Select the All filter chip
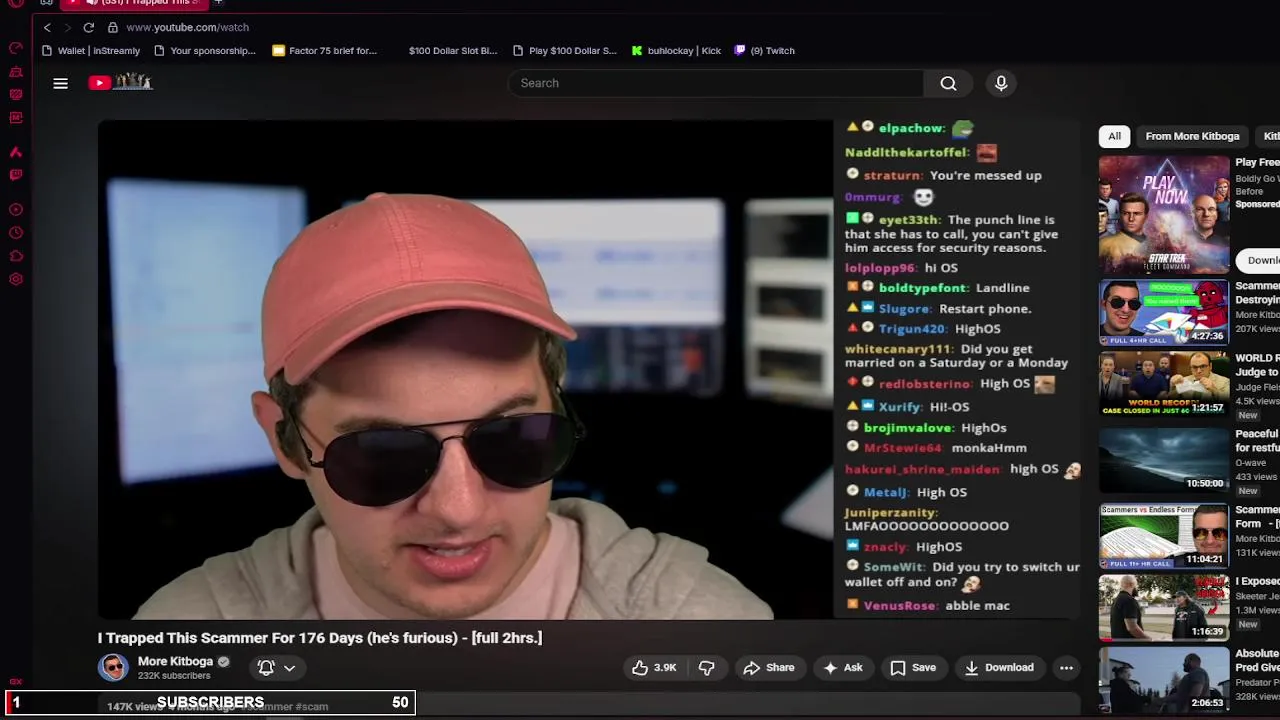 coord(1114,136)
